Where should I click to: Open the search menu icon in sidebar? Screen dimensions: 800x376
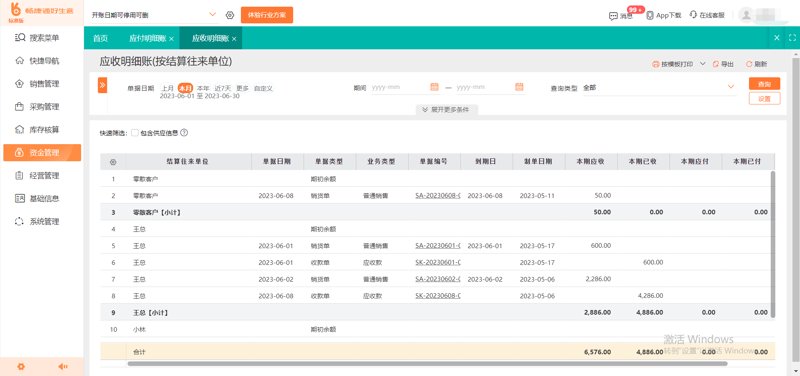pyautogui.click(x=20, y=37)
